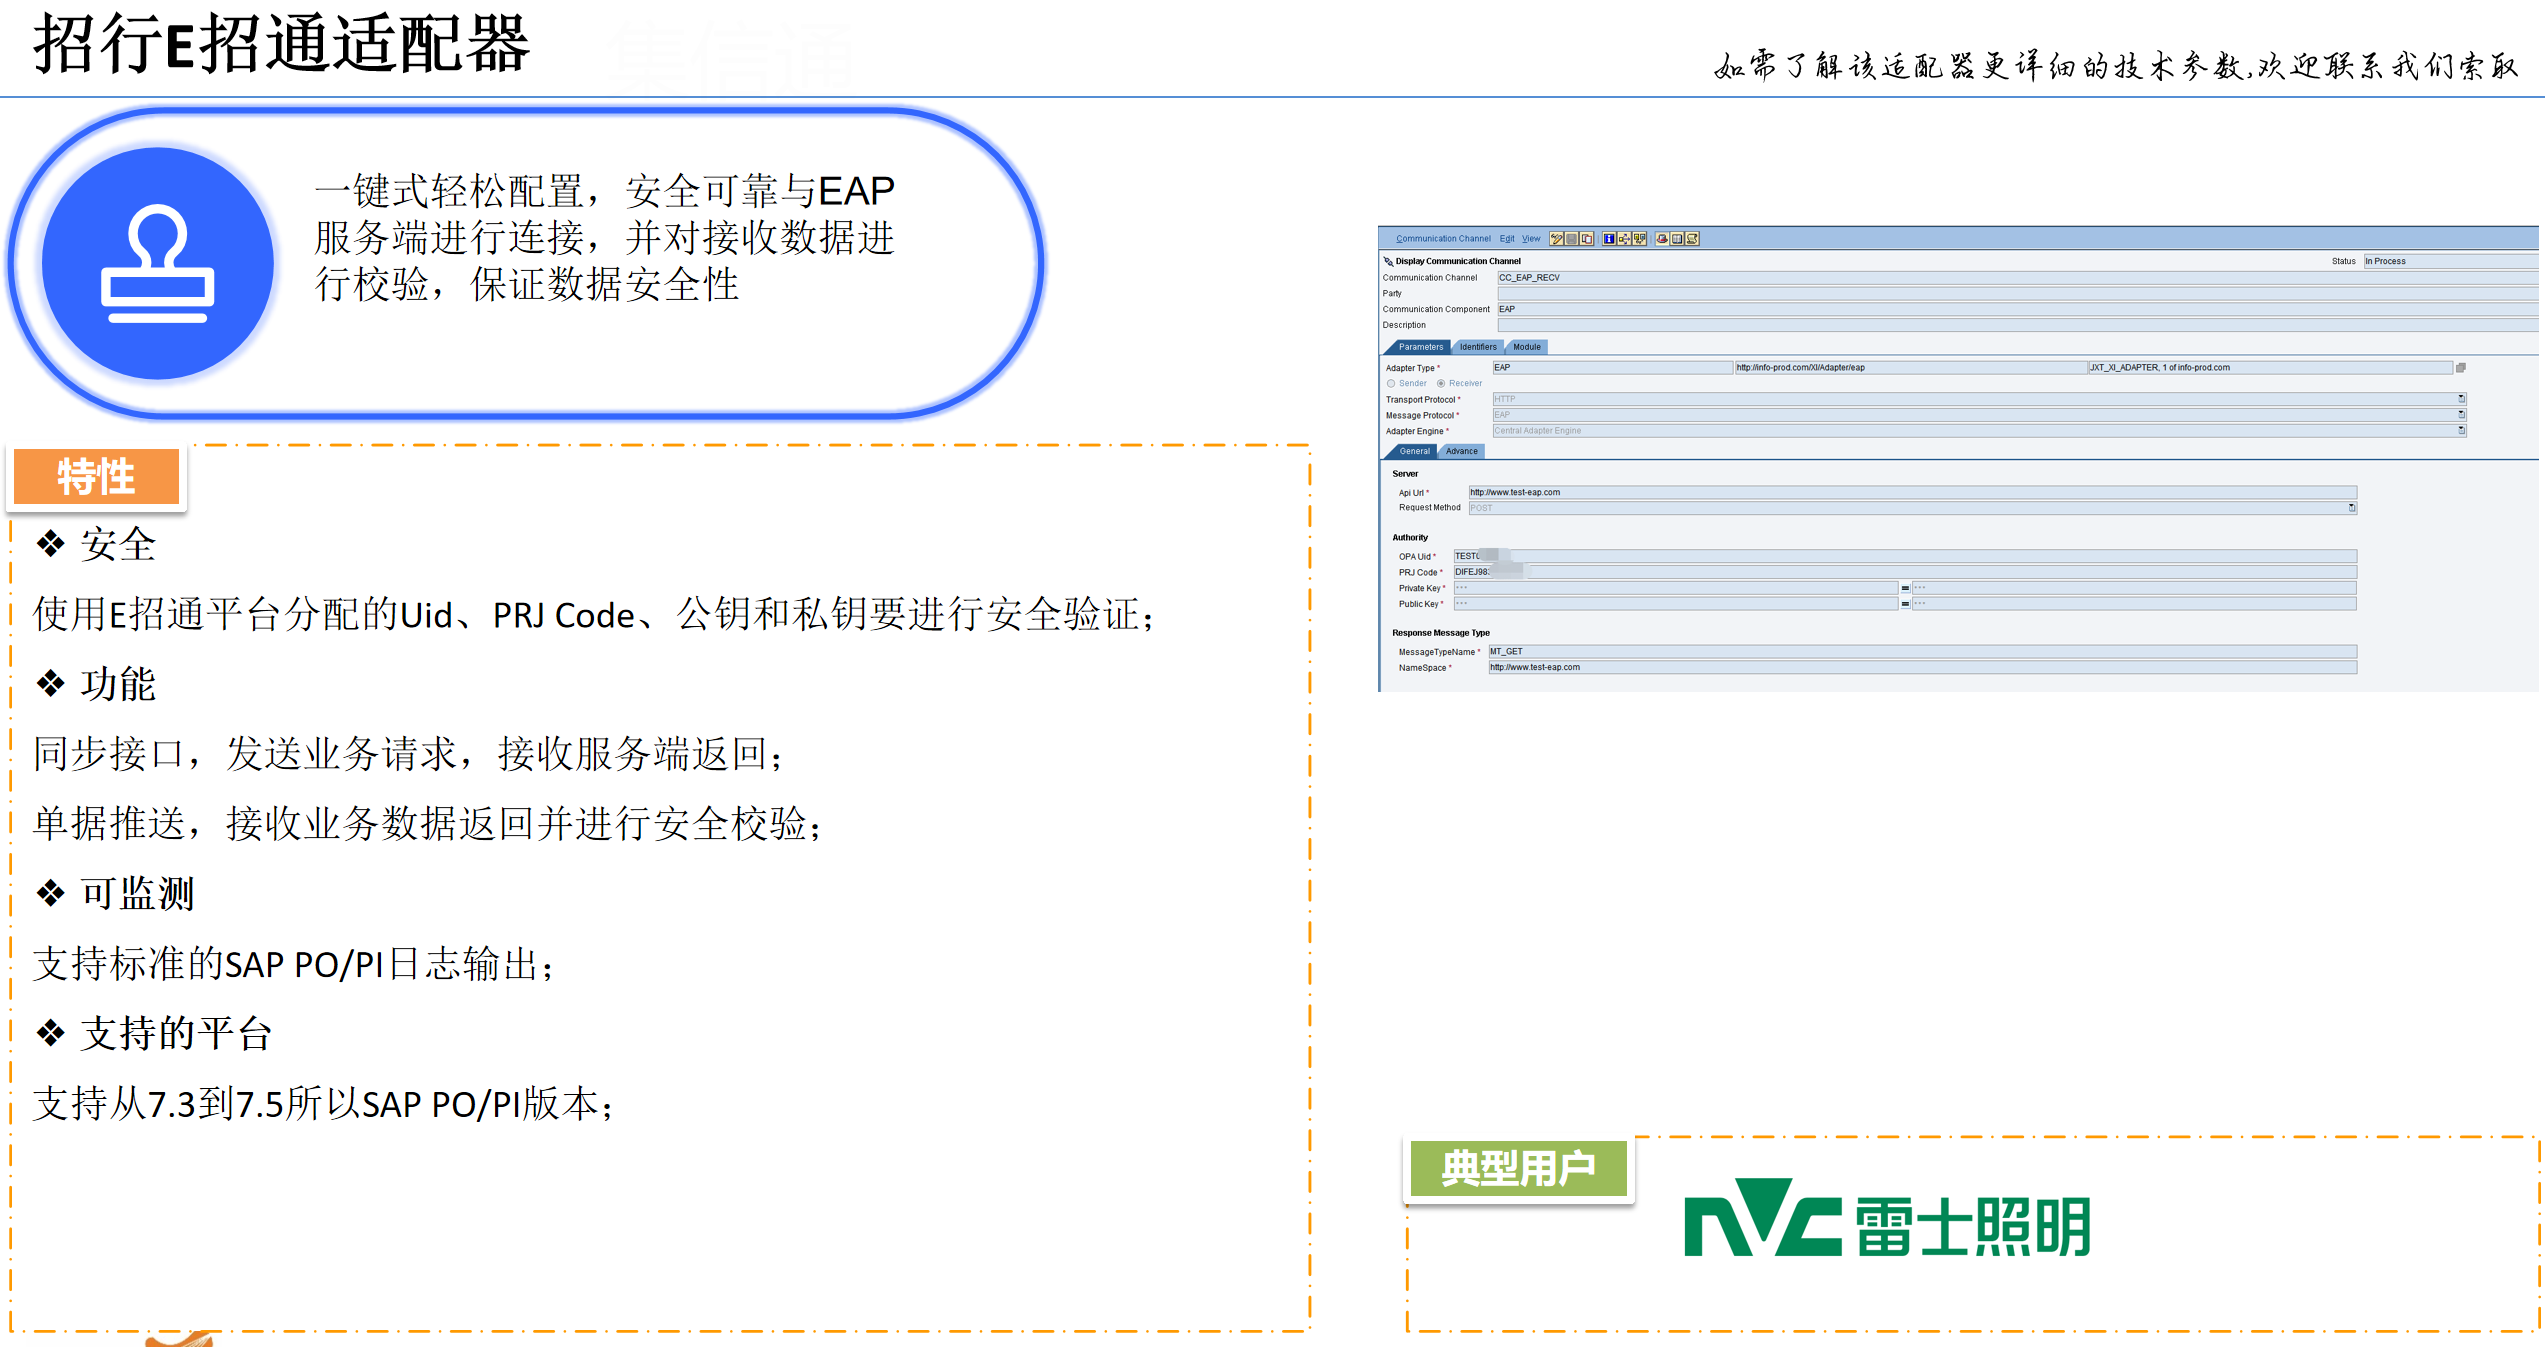Click the equals icon in Private Key row
Viewport: 2545px width, 1347px height.
click(x=1905, y=588)
